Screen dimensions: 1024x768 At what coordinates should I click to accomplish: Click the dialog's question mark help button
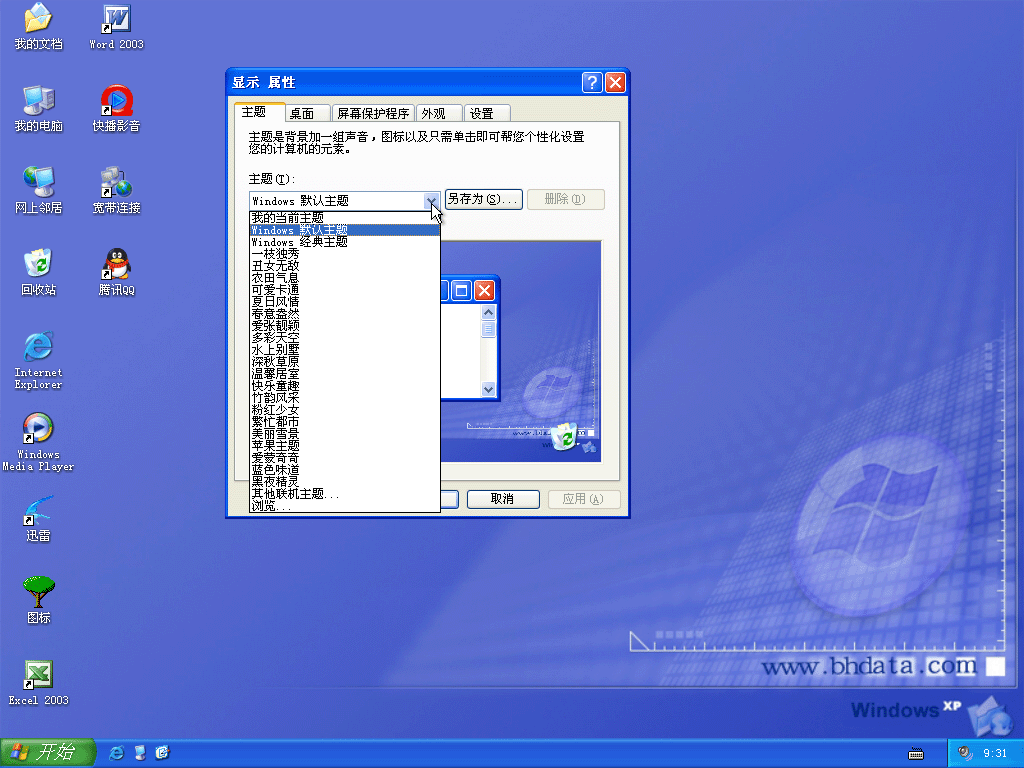592,82
